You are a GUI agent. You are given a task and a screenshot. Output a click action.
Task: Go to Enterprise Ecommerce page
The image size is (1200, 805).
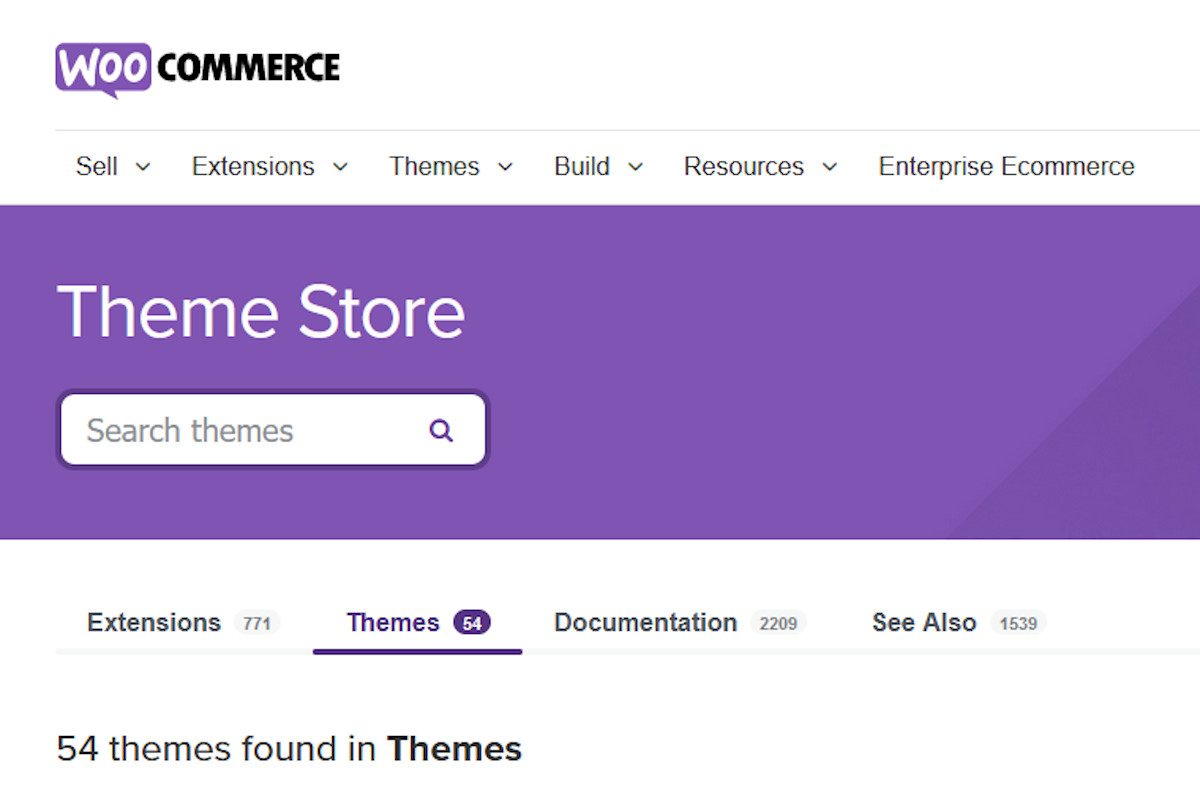pos(1007,166)
